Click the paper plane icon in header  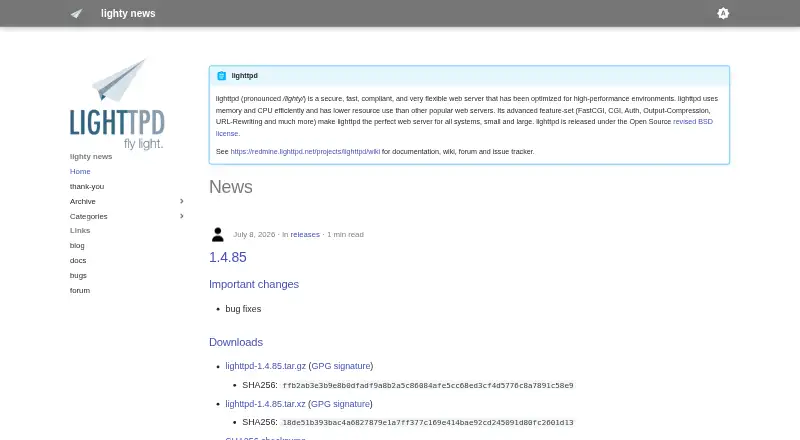pyautogui.click(x=77, y=13)
